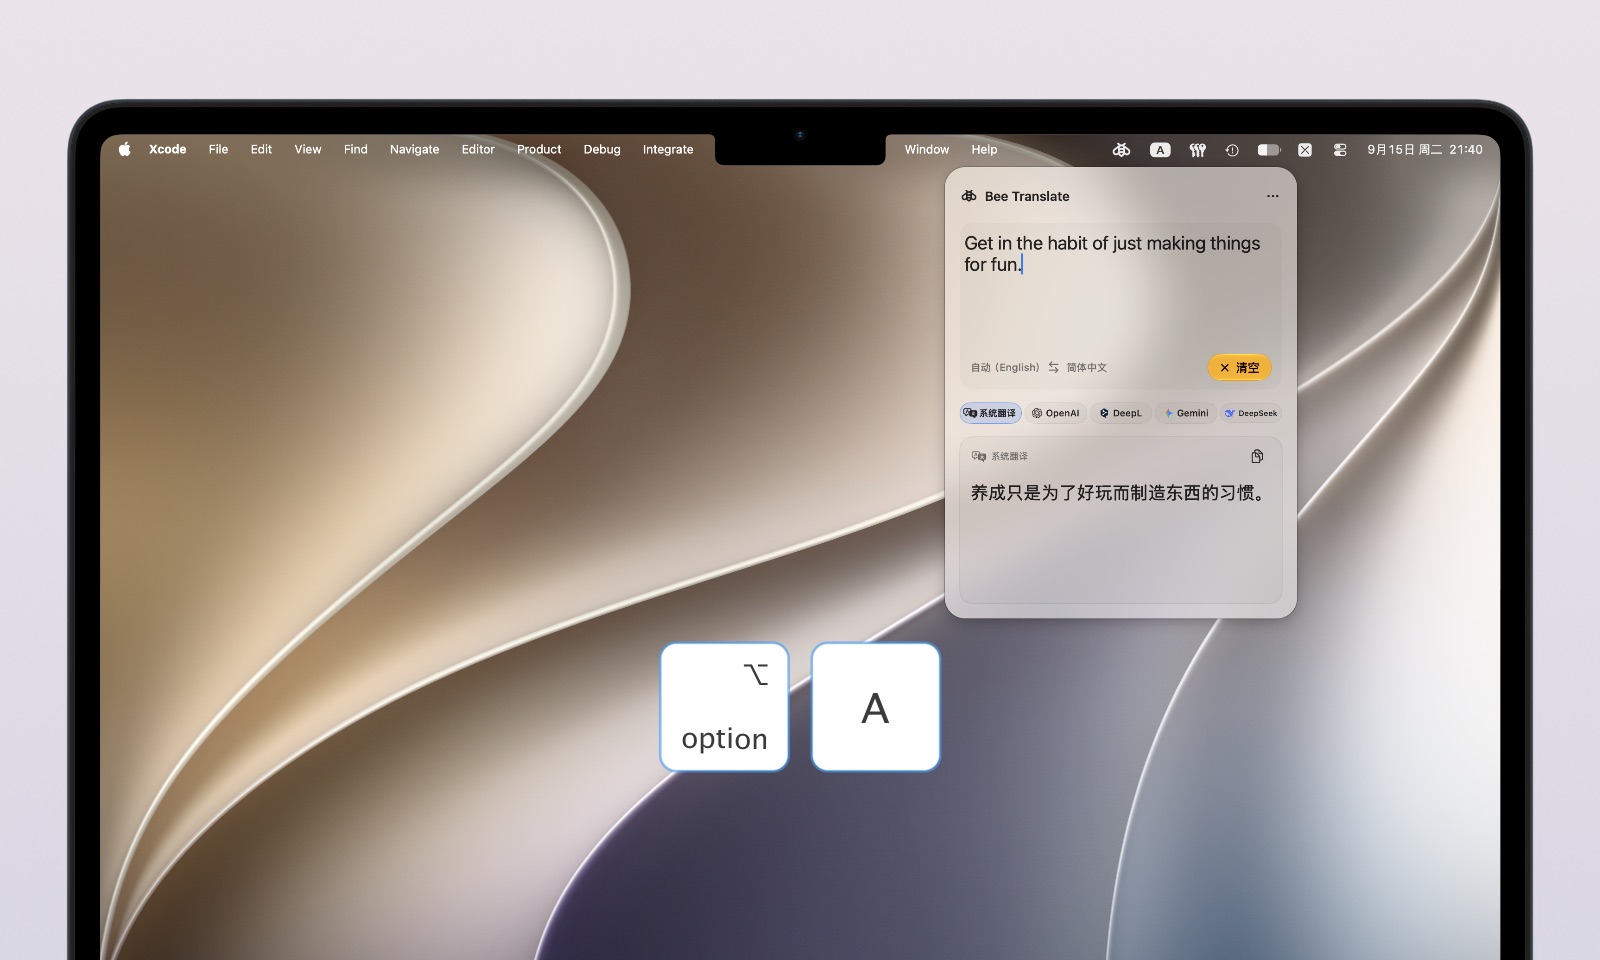
Task: Click the 系统翻译 label in the result card
Action: 1009,456
